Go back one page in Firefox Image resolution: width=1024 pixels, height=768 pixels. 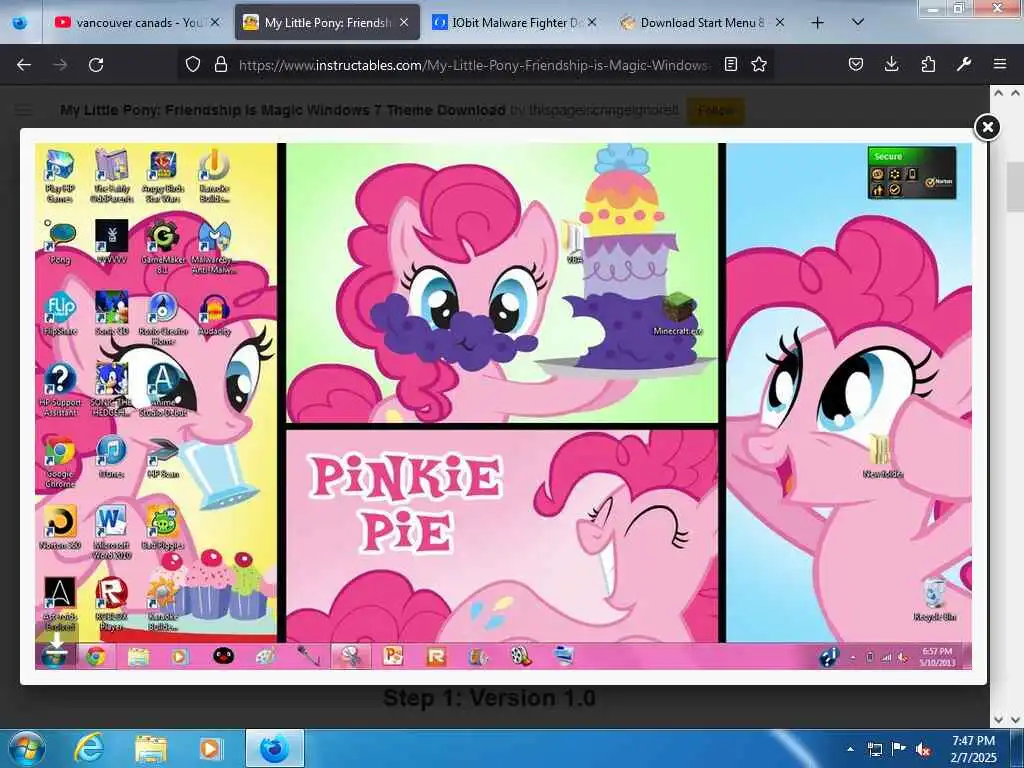24,65
